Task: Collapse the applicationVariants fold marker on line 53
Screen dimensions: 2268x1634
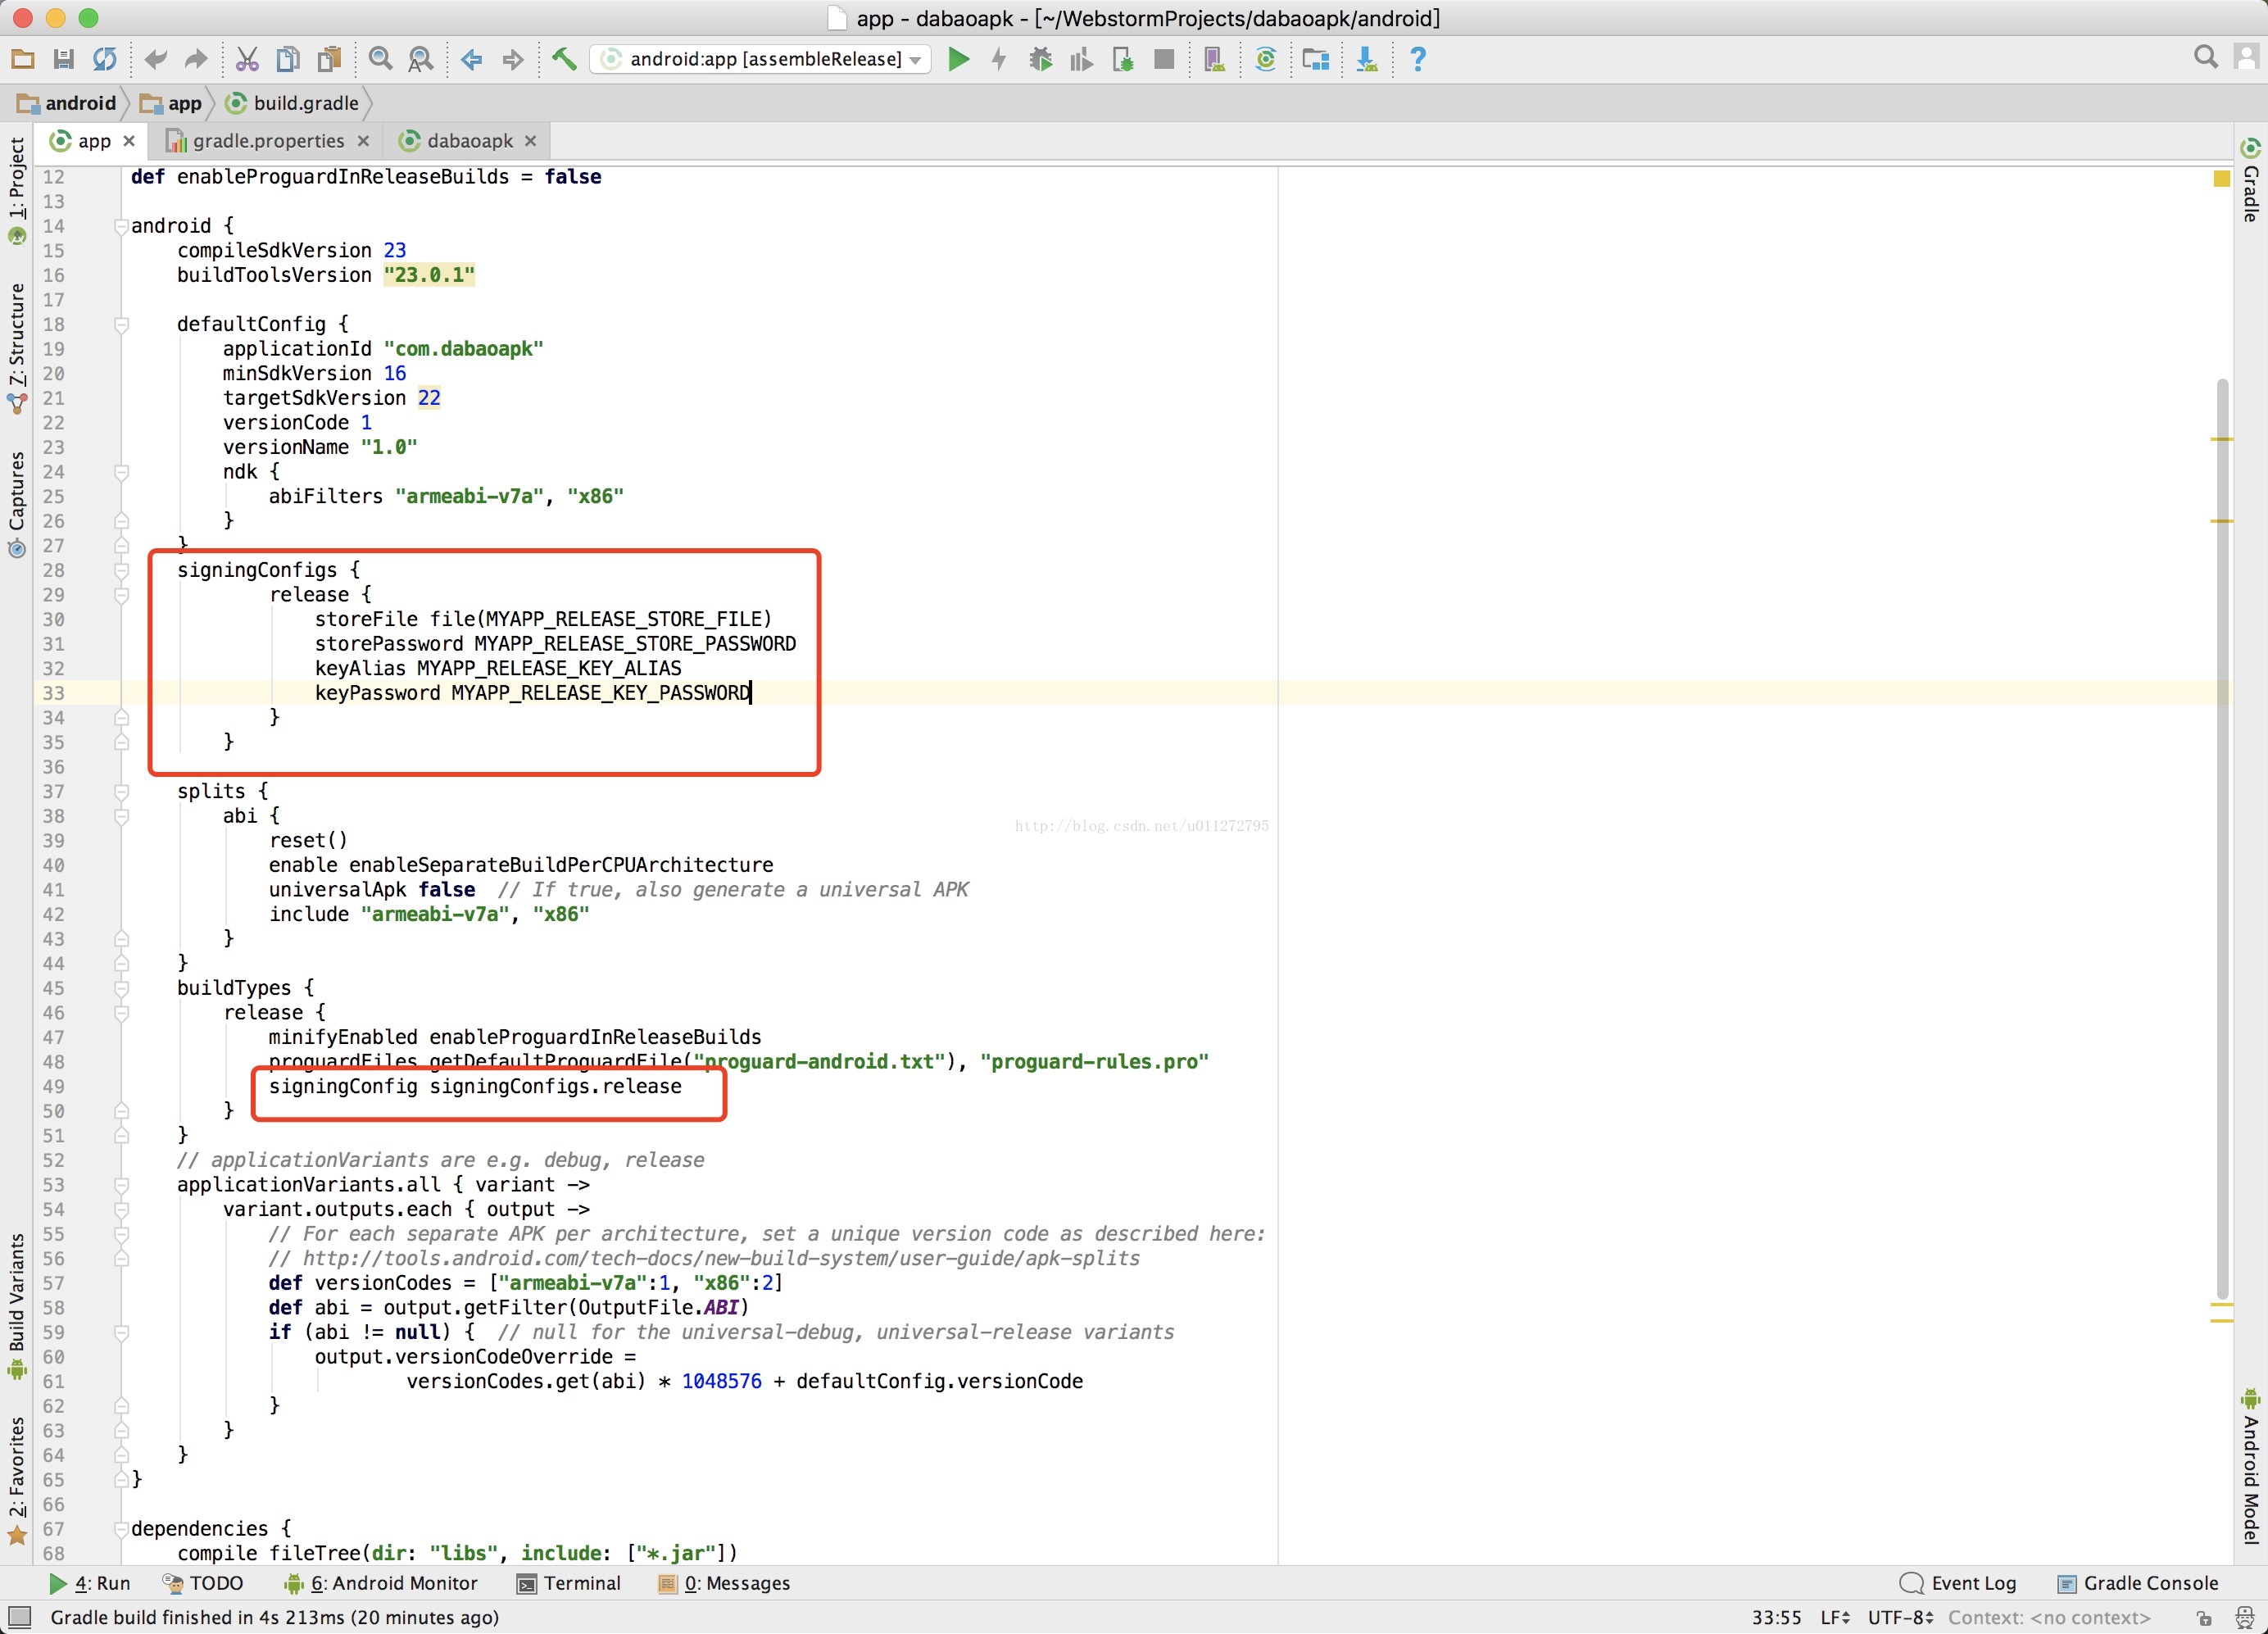Action: click(x=121, y=1185)
